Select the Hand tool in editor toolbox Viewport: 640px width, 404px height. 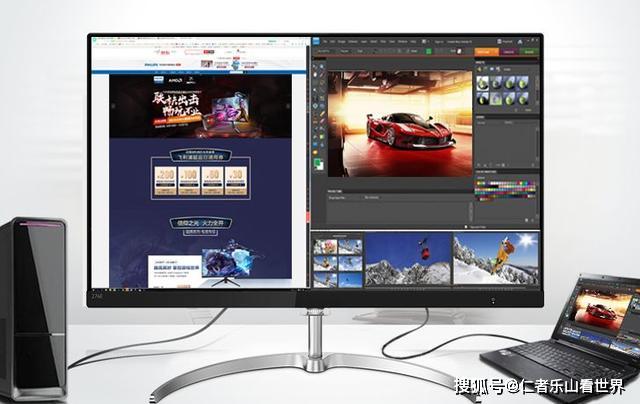tap(315, 74)
